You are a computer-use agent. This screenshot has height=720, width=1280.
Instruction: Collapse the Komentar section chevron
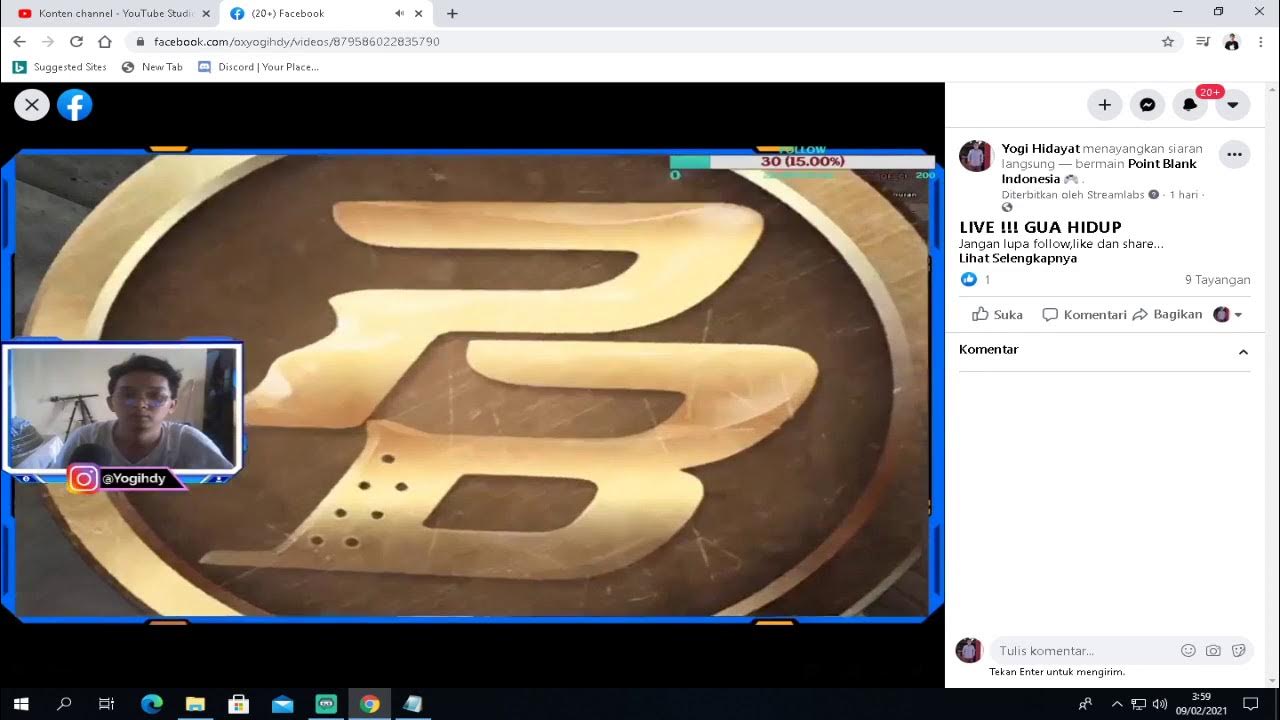tap(1243, 352)
